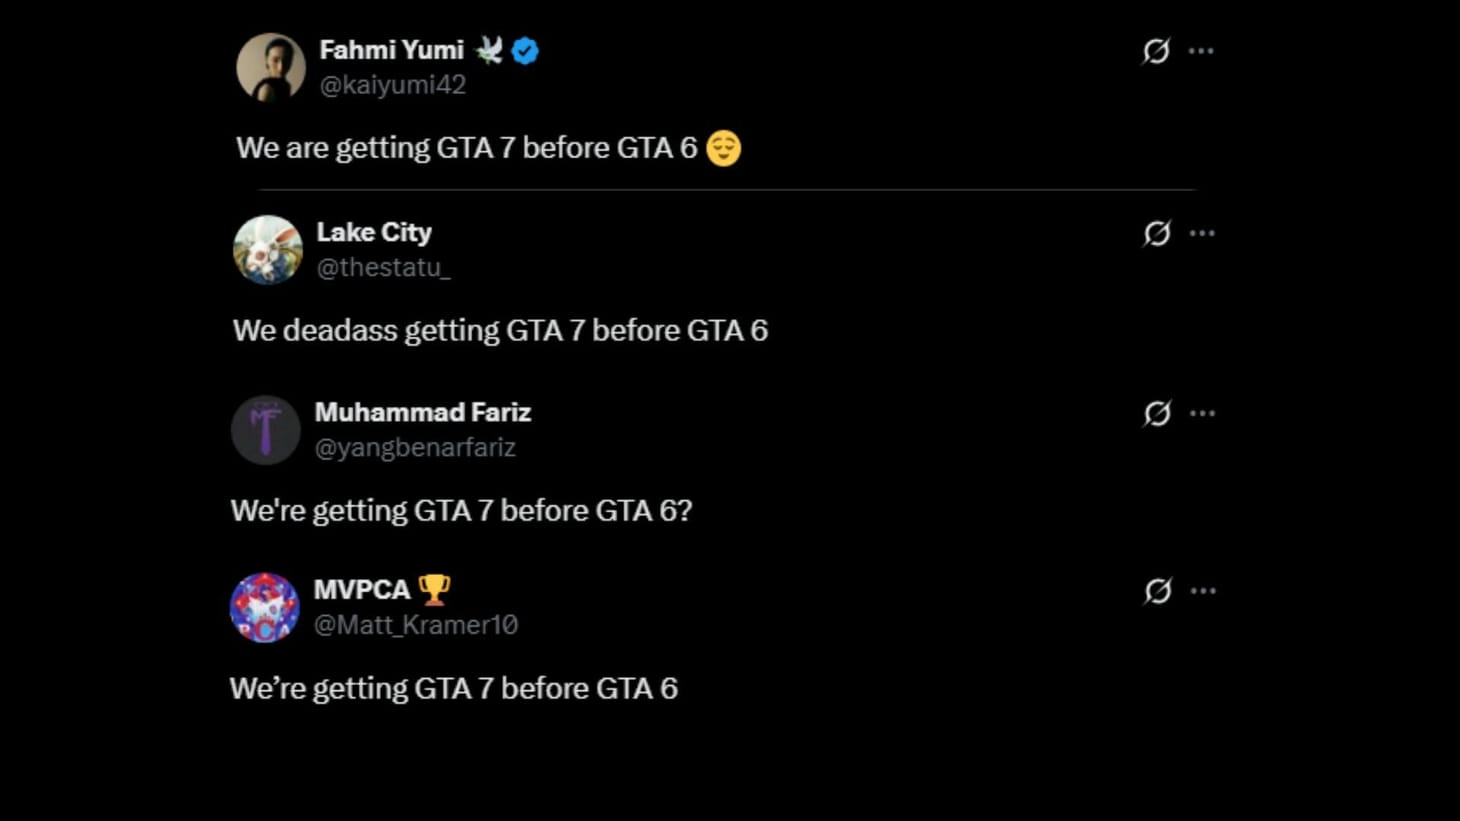The width and height of the screenshot is (1460, 821).
Task: Click the text of Lake City's reply
Action: pyautogui.click(x=500, y=330)
